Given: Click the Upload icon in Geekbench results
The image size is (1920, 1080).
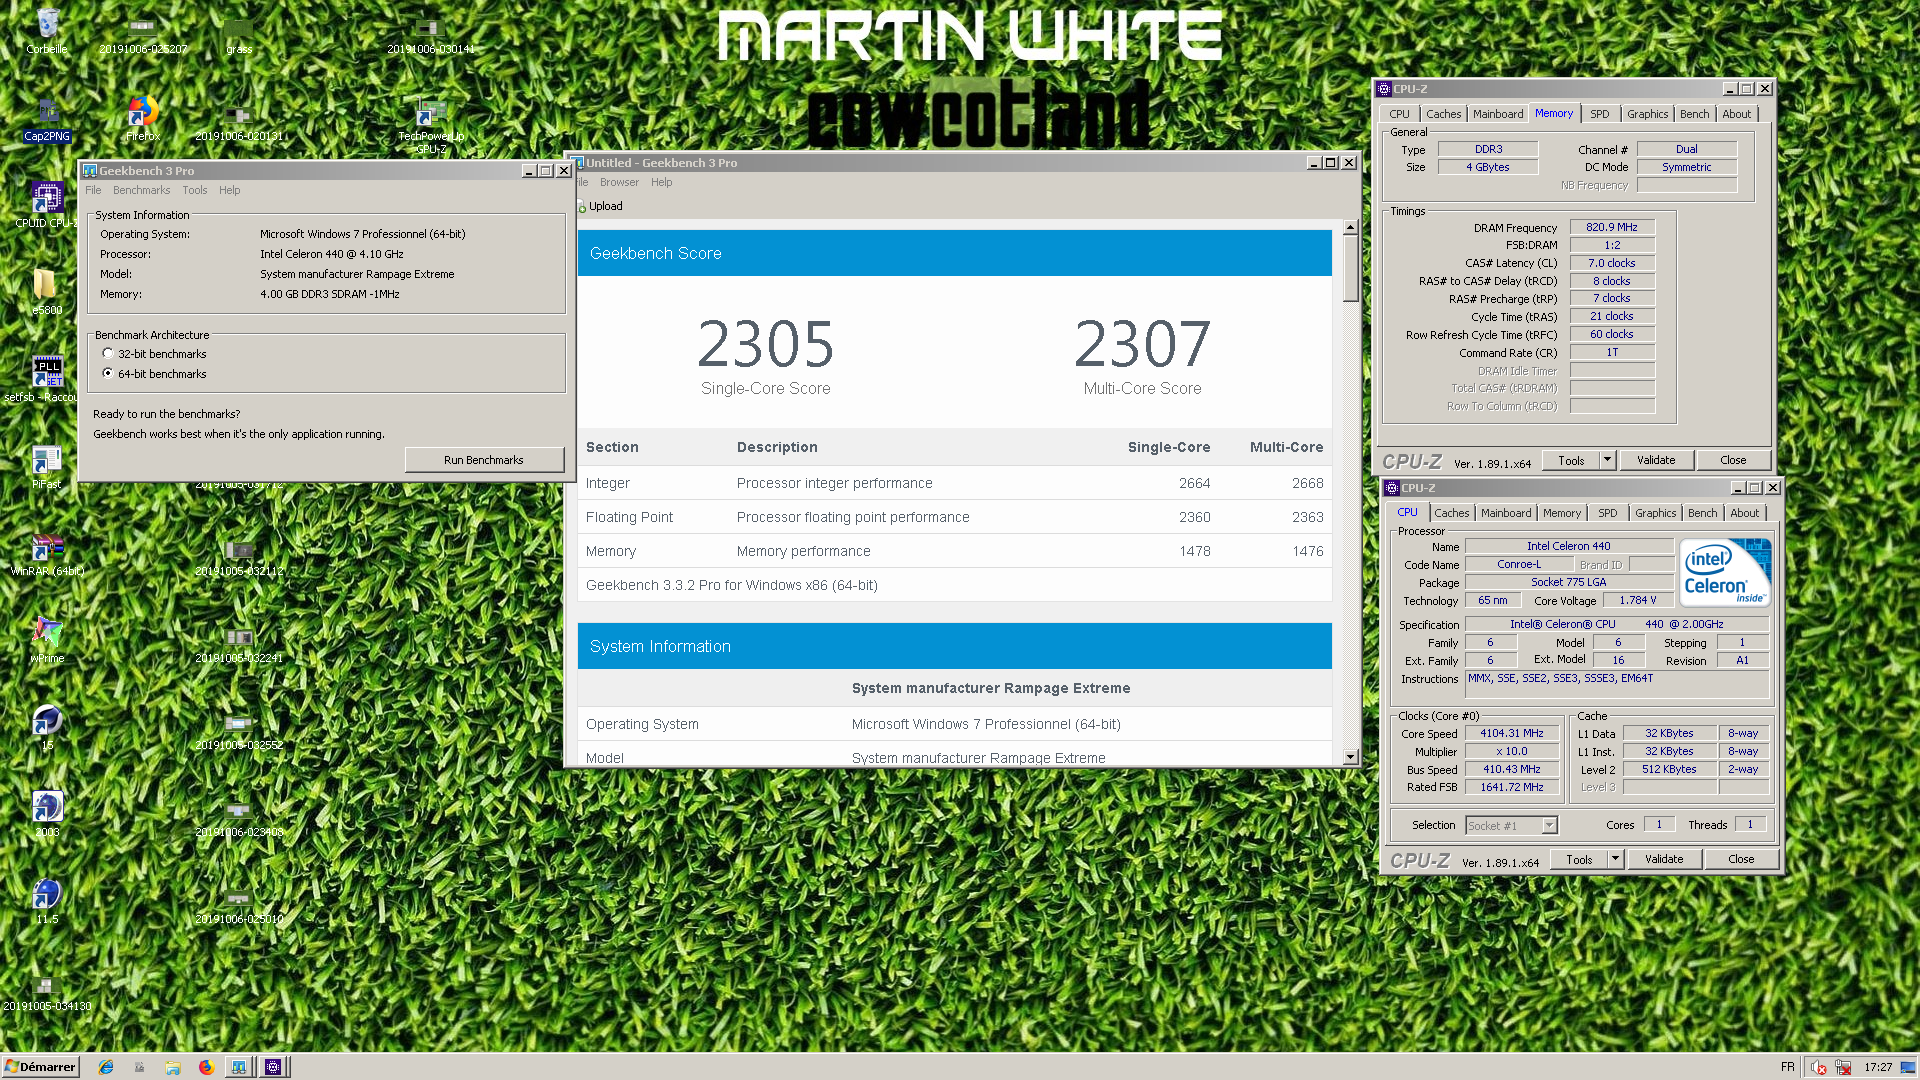Looking at the screenshot, I should (x=601, y=206).
